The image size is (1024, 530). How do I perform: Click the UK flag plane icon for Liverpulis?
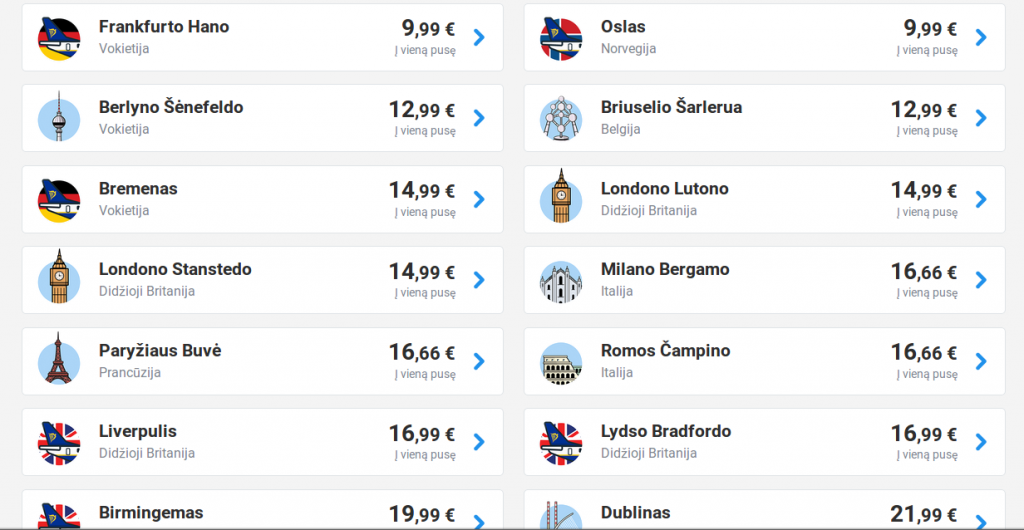pyautogui.click(x=59, y=443)
